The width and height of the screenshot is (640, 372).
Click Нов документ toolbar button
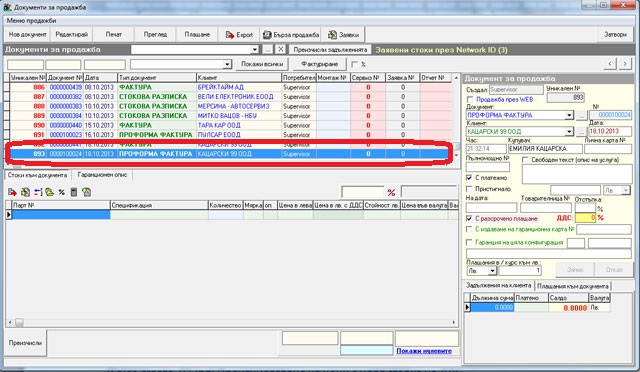(28, 35)
